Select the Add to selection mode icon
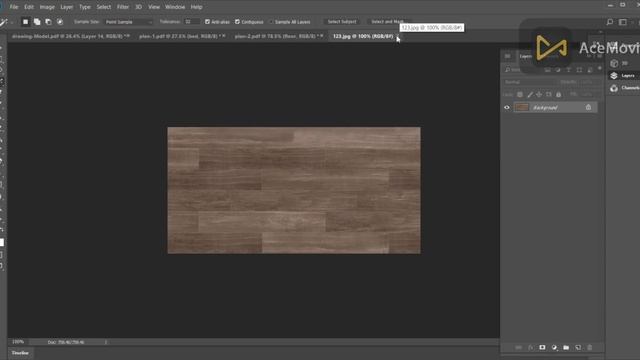The width and height of the screenshot is (640, 360). 37,22
